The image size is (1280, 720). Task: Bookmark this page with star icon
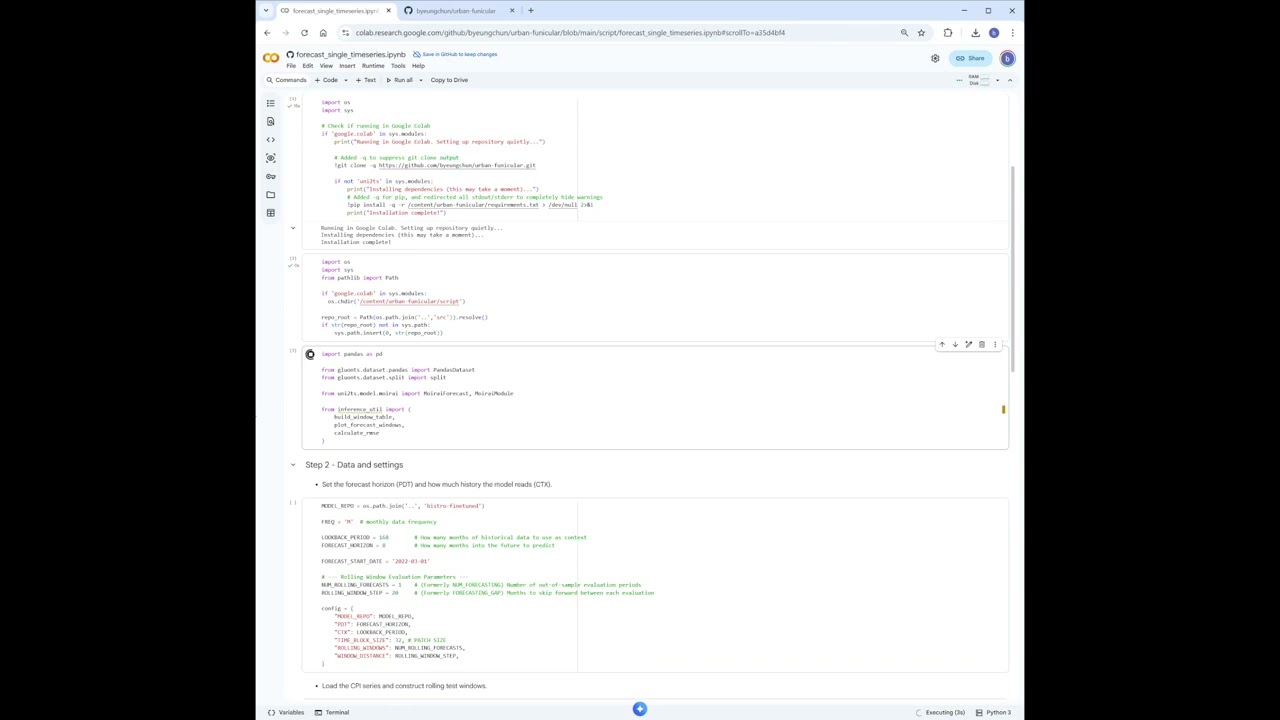(921, 33)
